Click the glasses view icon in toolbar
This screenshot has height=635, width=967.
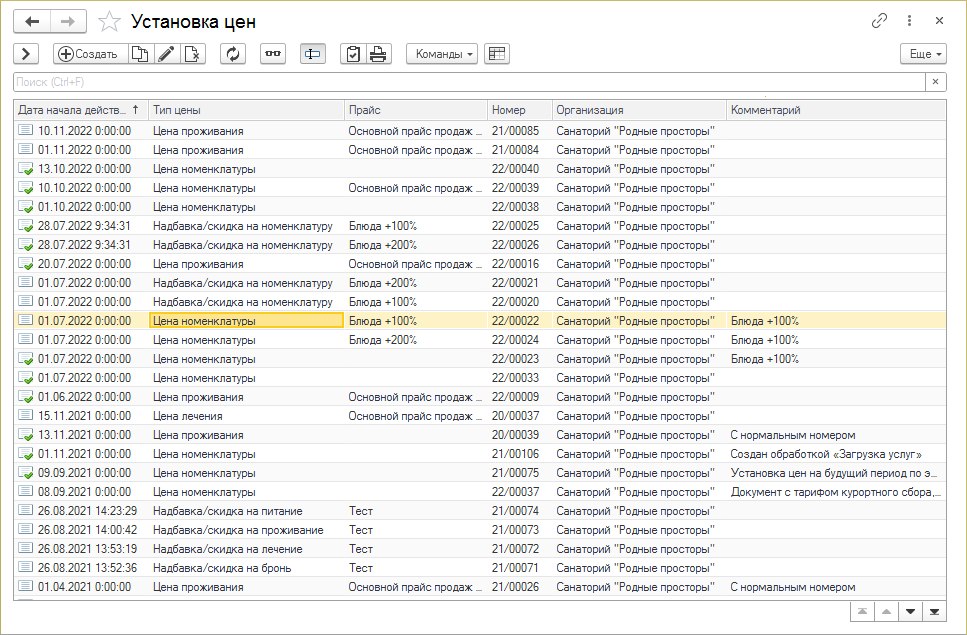(x=272, y=54)
